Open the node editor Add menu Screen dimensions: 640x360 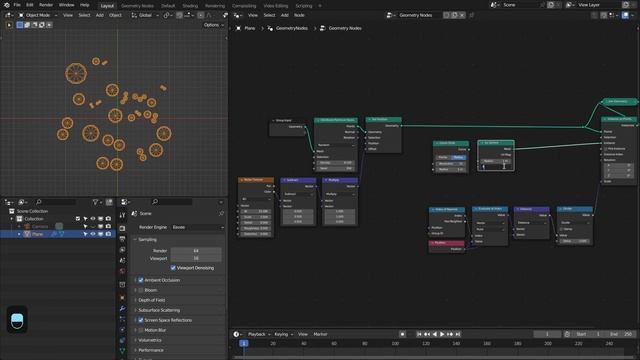coord(284,15)
